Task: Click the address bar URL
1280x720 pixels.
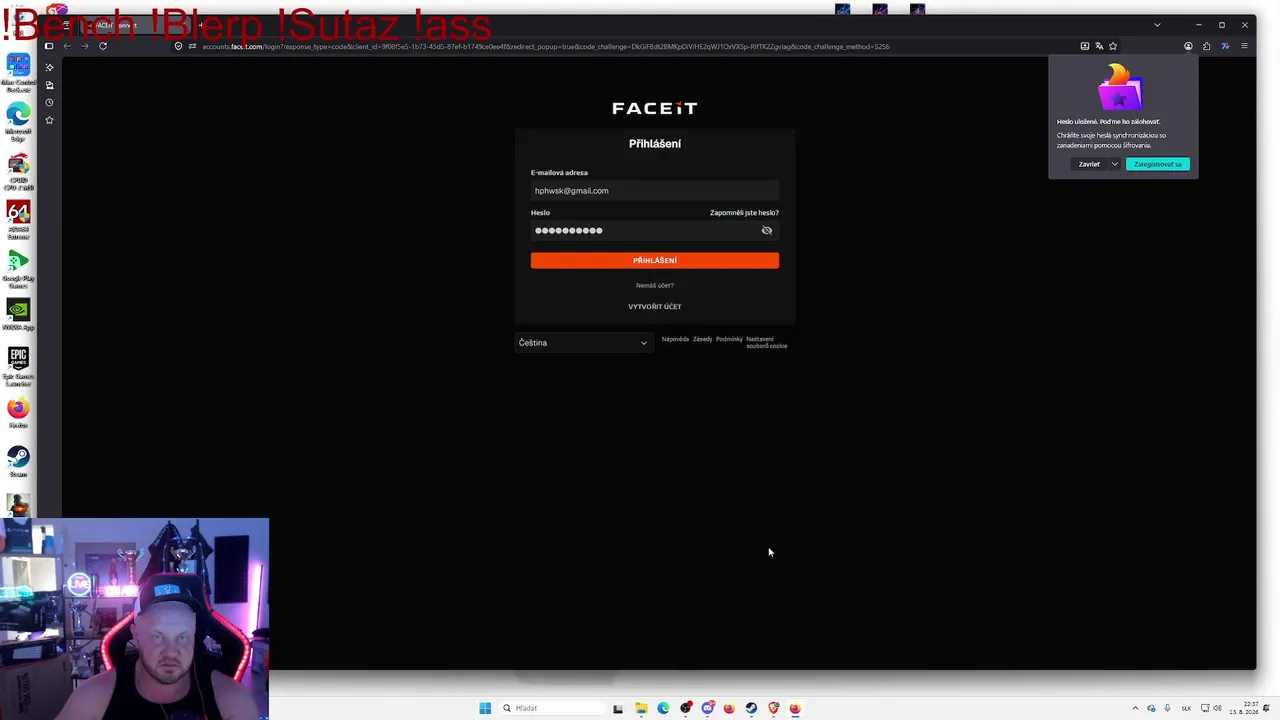Action: 545,46
